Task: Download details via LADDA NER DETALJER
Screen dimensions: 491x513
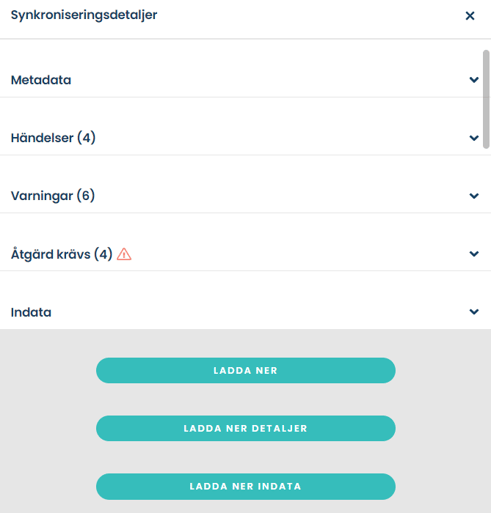Action: click(246, 428)
